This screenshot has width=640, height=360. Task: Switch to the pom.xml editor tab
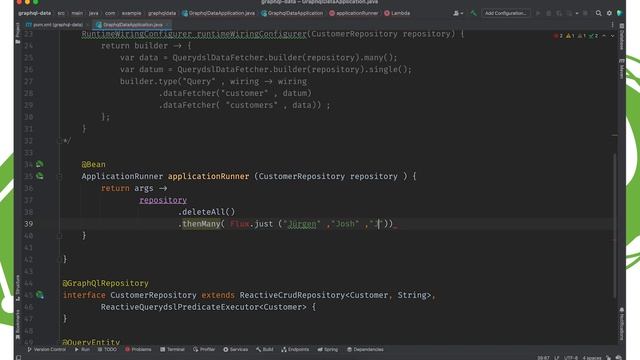click(x=55, y=25)
